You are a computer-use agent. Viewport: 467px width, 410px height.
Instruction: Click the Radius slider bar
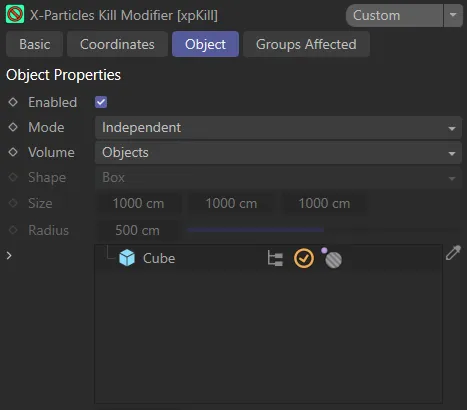tap(324, 230)
